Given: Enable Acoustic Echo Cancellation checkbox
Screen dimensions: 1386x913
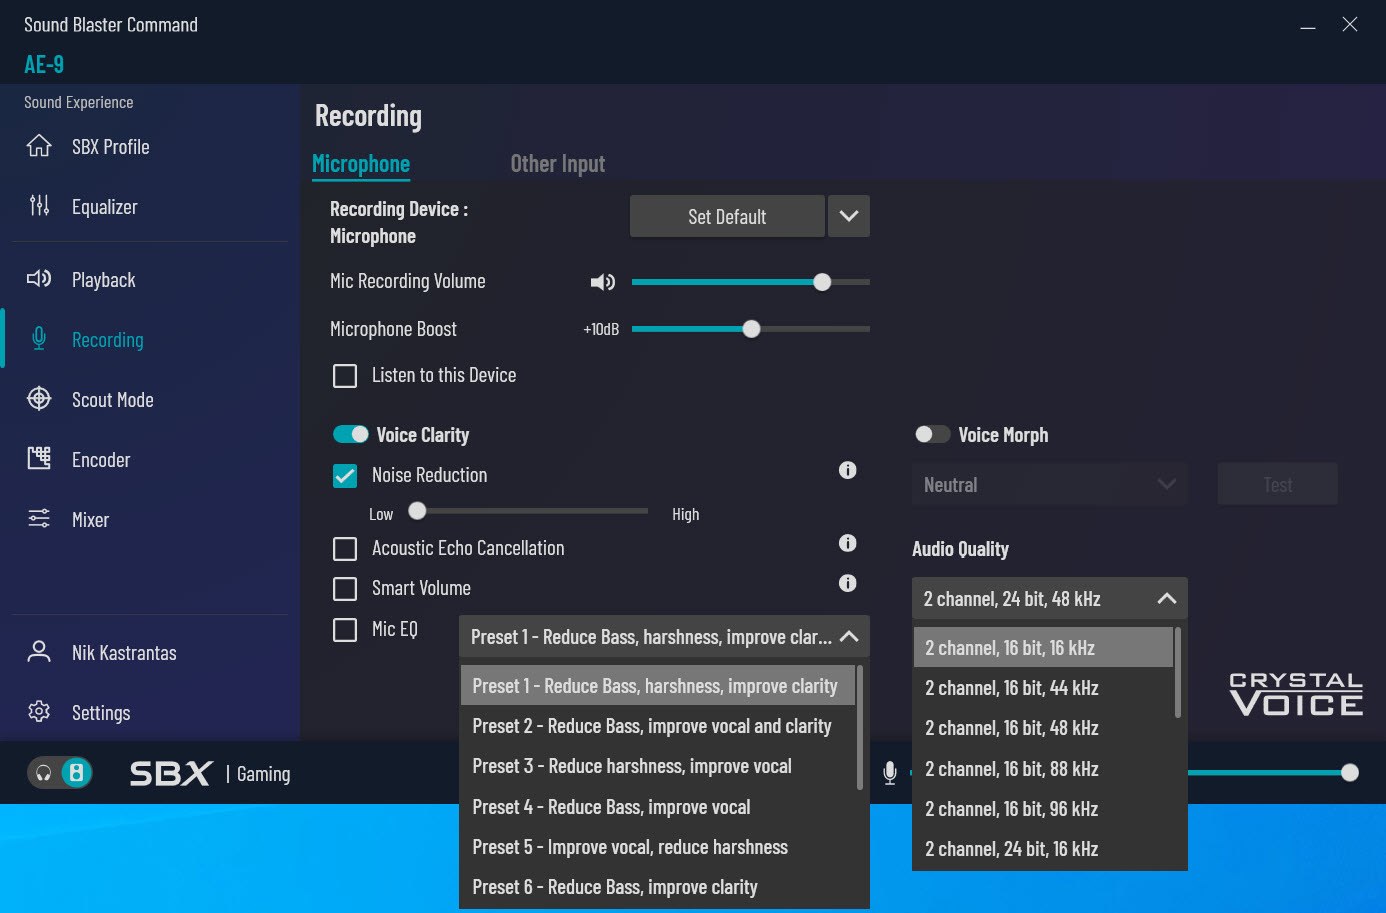Looking at the screenshot, I should pyautogui.click(x=345, y=549).
